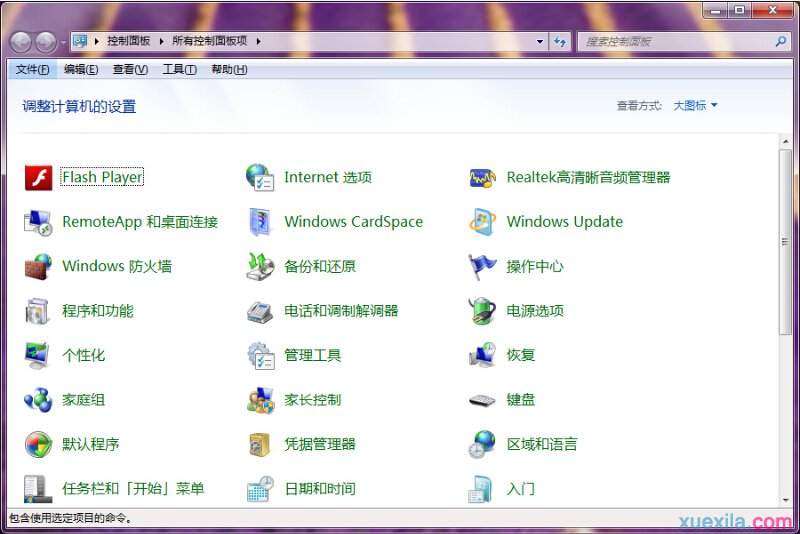The image size is (800, 534).
Task: Open the 区域和语言 globe icon
Action: tap(482, 444)
